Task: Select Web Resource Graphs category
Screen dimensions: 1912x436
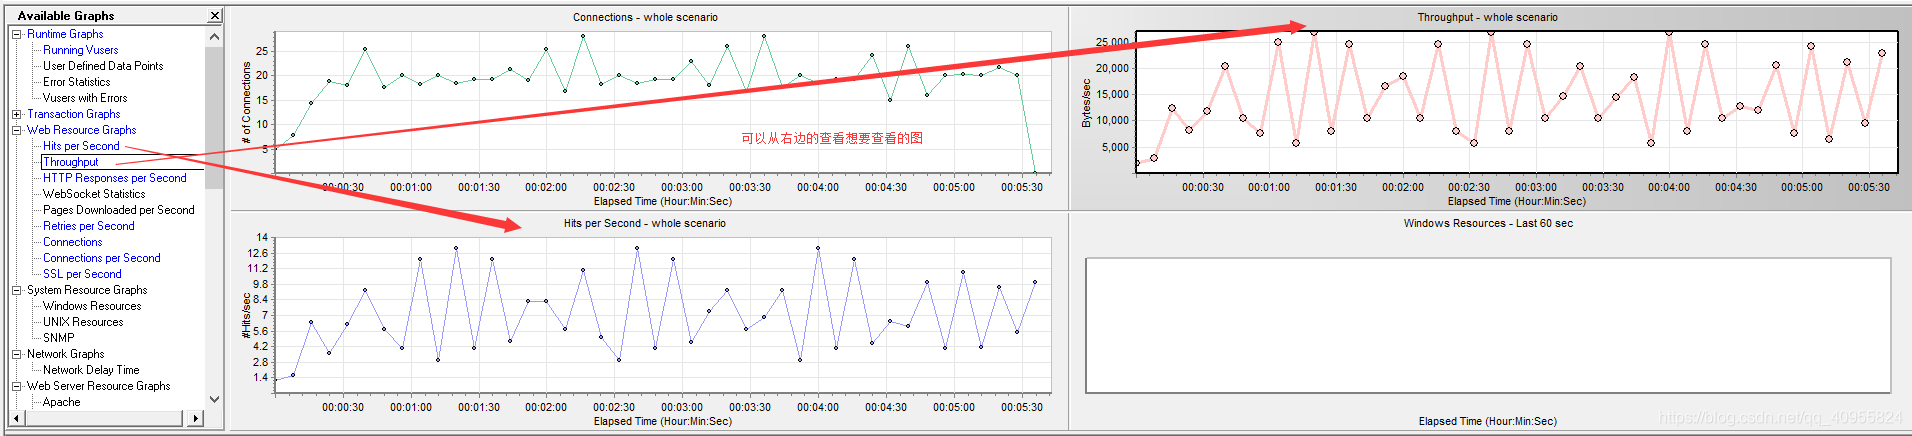Action: [81, 130]
